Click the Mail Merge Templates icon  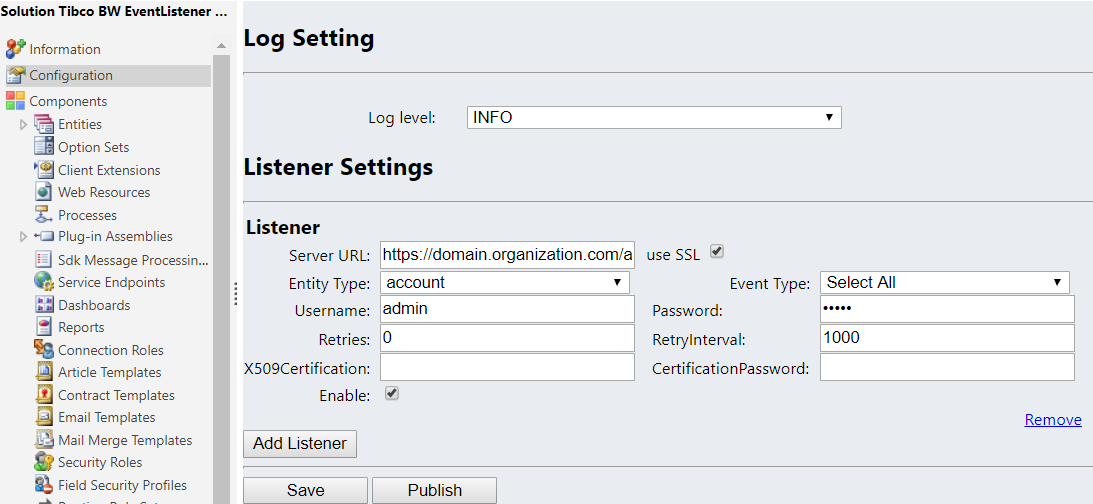tap(44, 440)
